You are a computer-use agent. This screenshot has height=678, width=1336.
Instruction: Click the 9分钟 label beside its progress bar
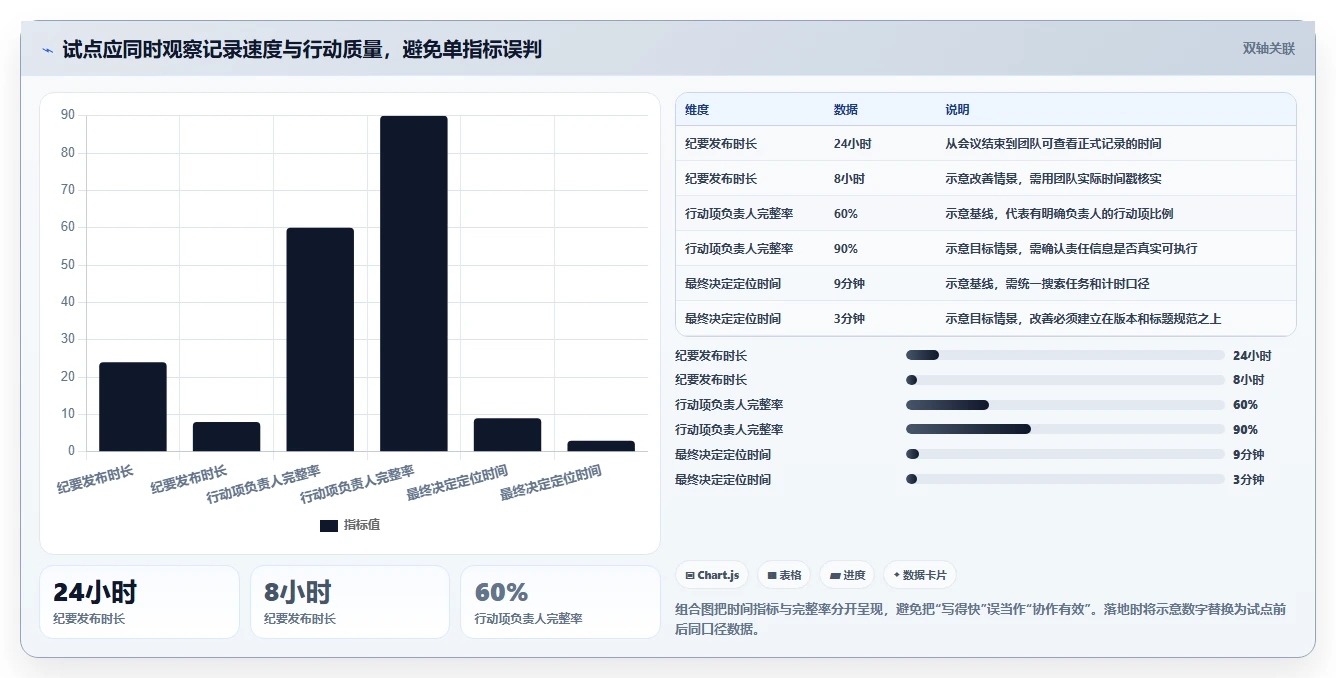(x=1249, y=454)
